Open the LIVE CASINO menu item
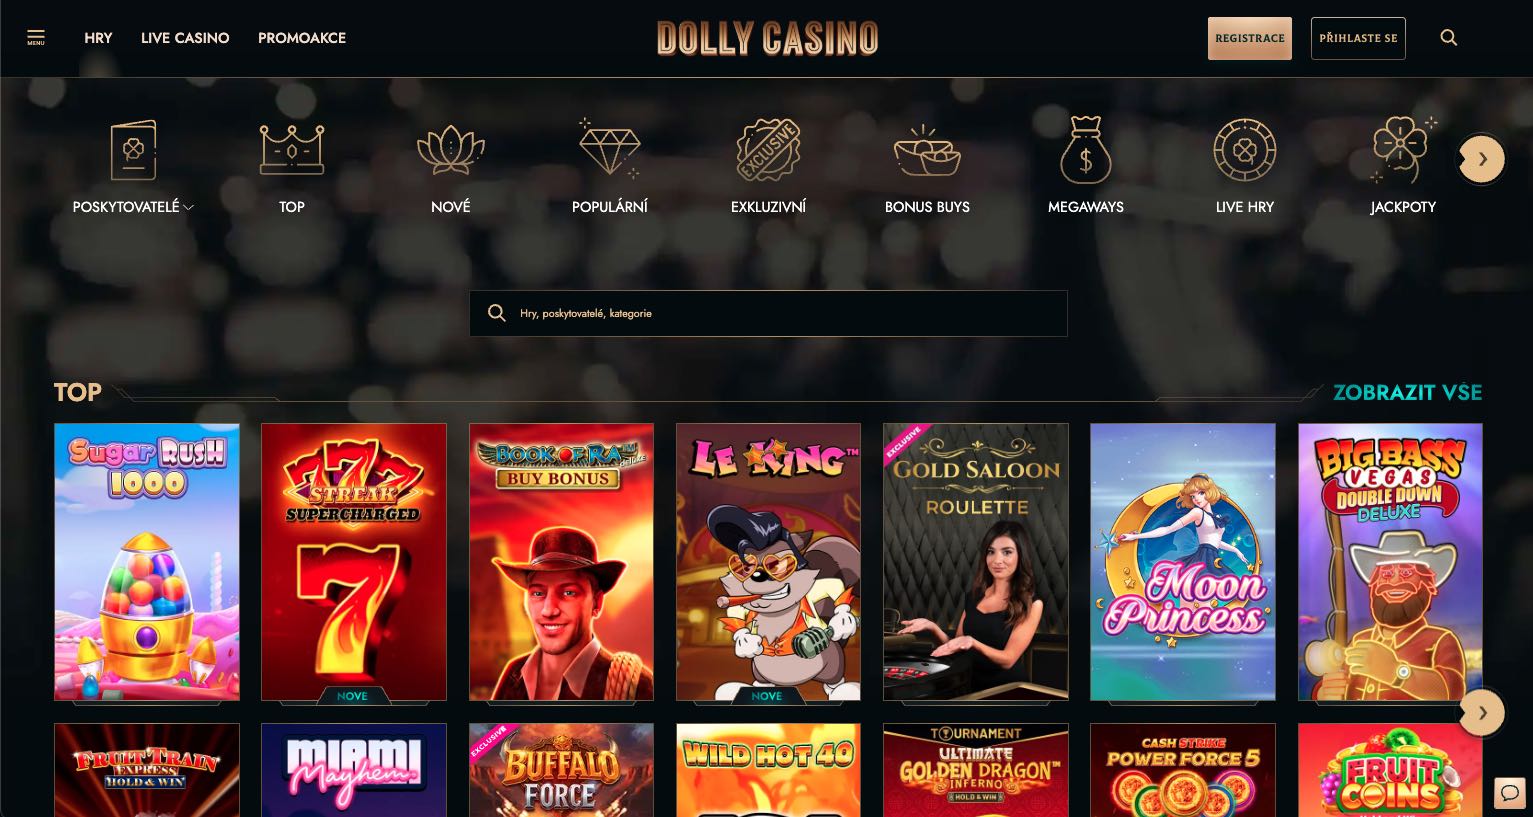The height and width of the screenshot is (817, 1533). click(185, 38)
